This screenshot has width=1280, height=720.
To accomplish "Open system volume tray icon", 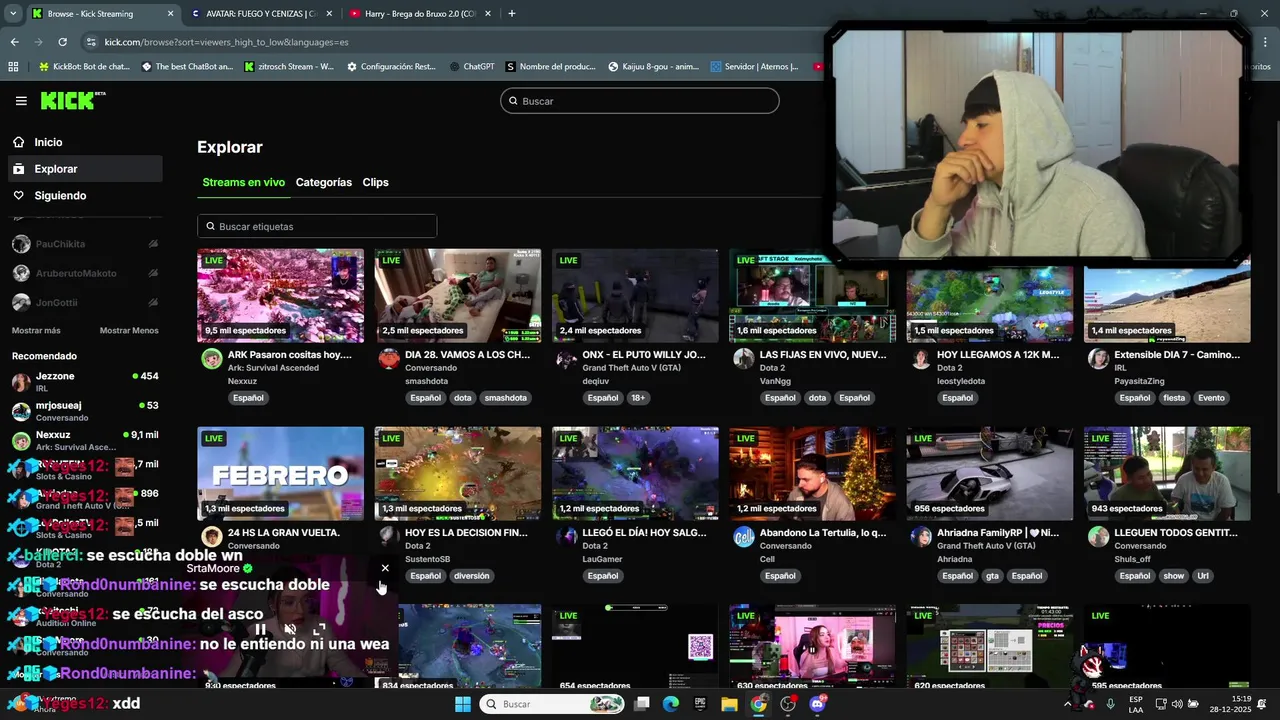I will click(x=1176, y=704).
